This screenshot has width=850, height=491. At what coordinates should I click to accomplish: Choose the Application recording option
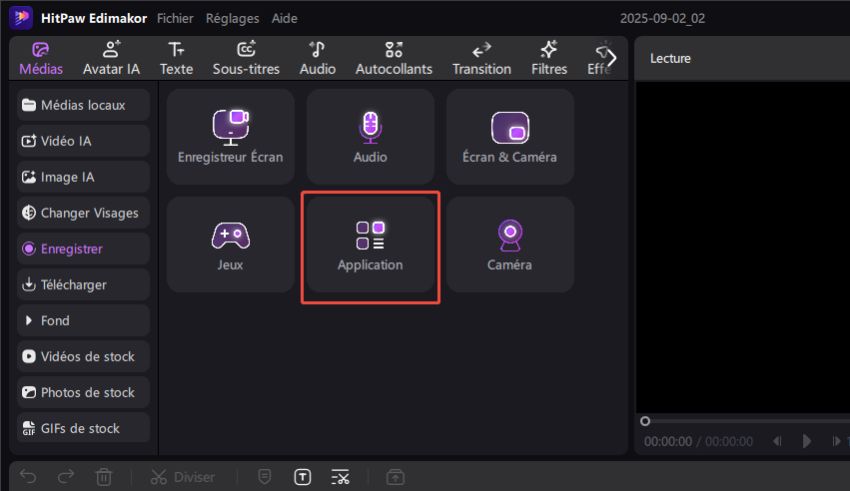point(370,244)
